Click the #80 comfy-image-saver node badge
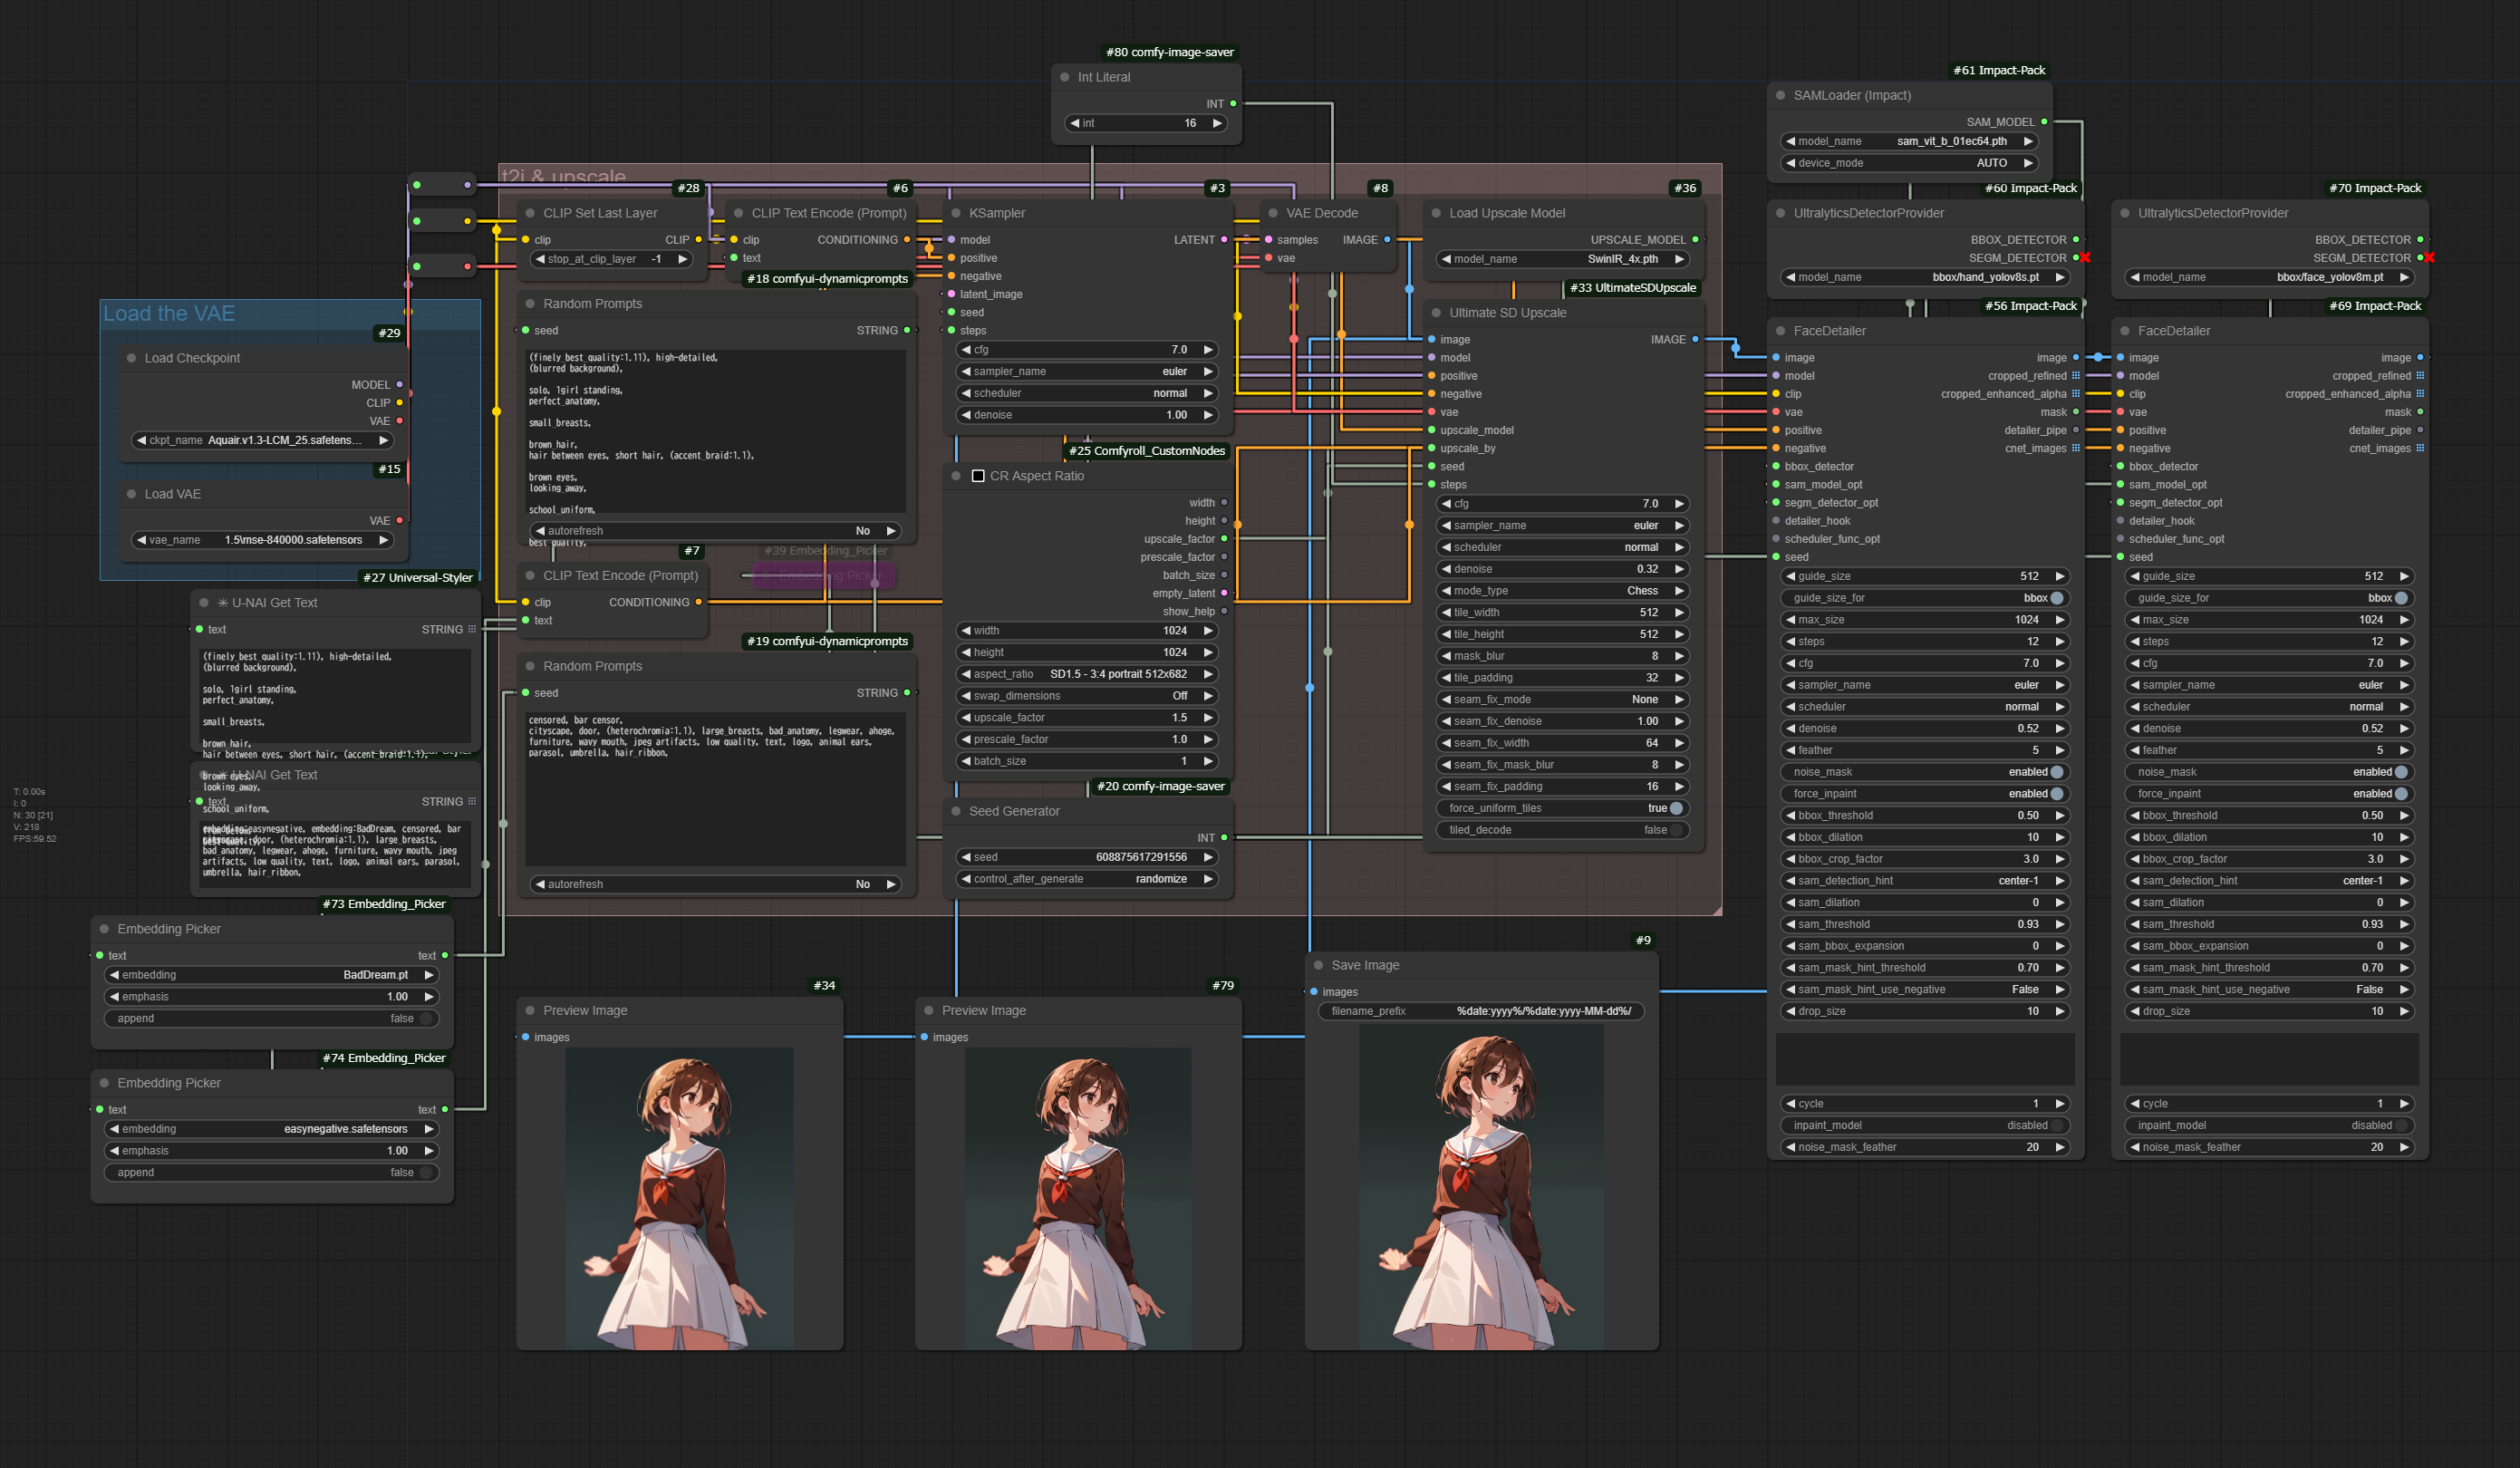 pyautogui.click(x=1169, y=52)
